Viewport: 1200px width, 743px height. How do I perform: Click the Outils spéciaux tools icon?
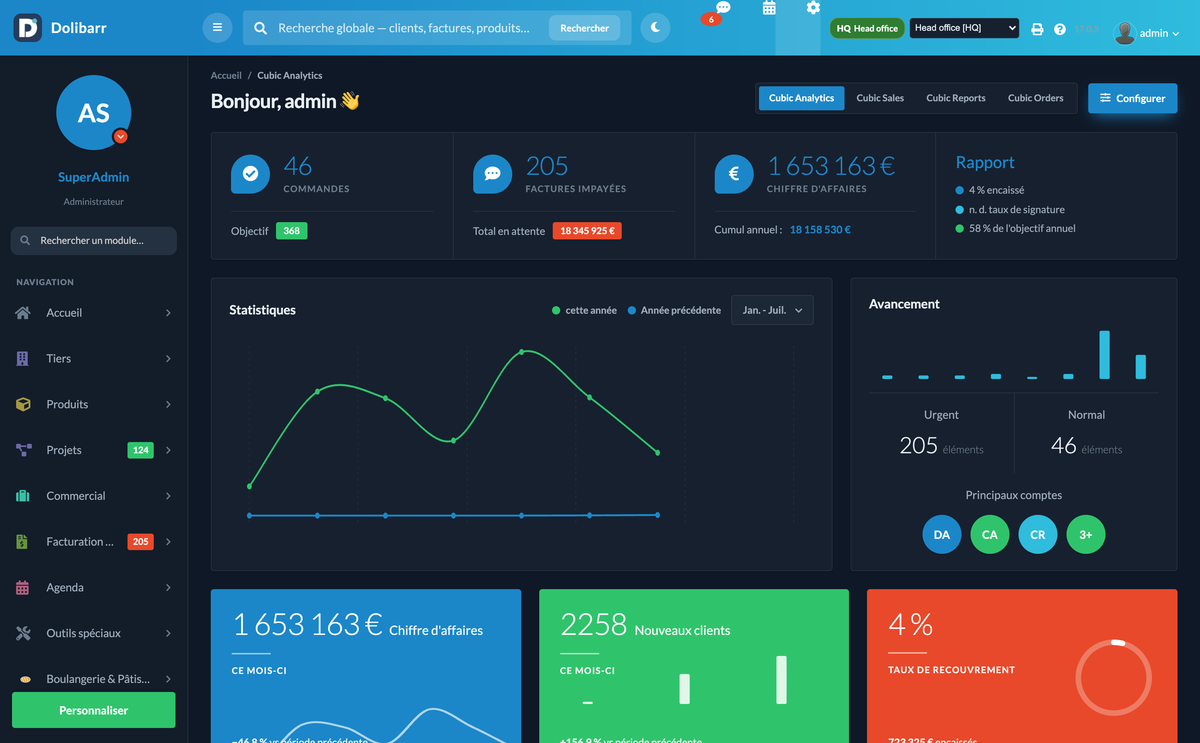(x=23, y=633)
